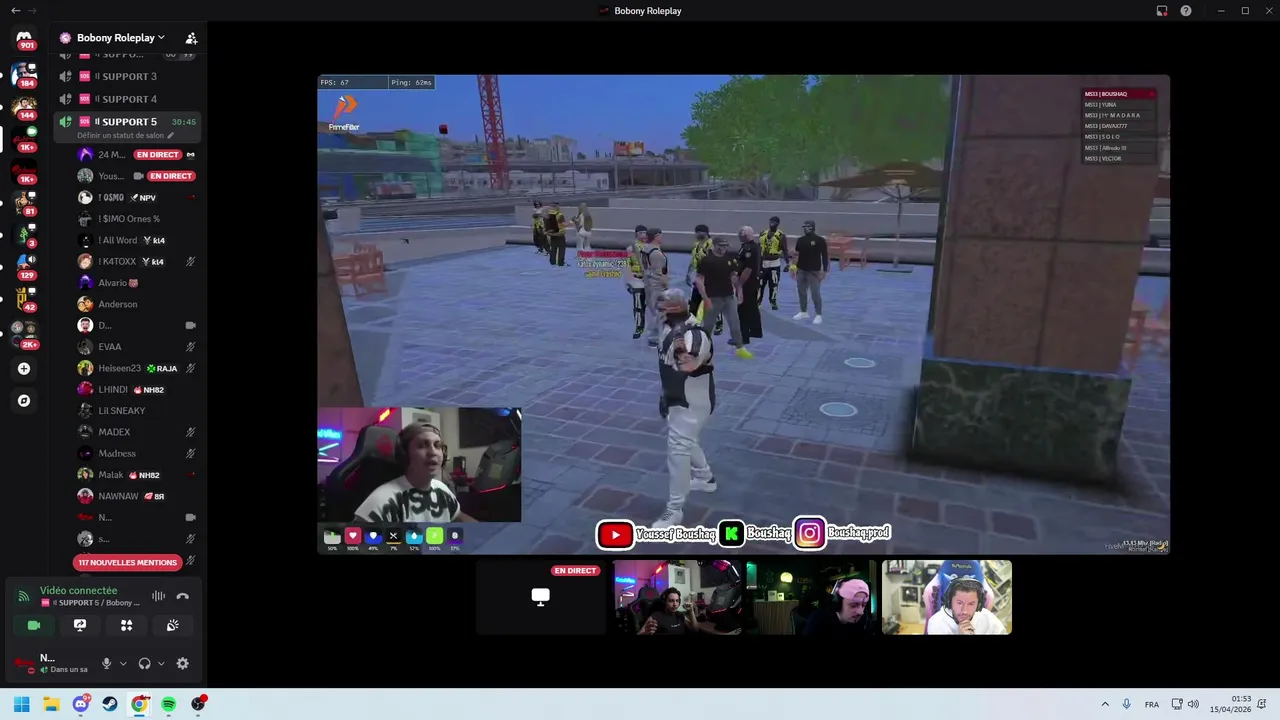Click 'SUPPORT 5 / Bobony' channel link
The height and width of the screenshot is (720, 1280).
(90, 603)
